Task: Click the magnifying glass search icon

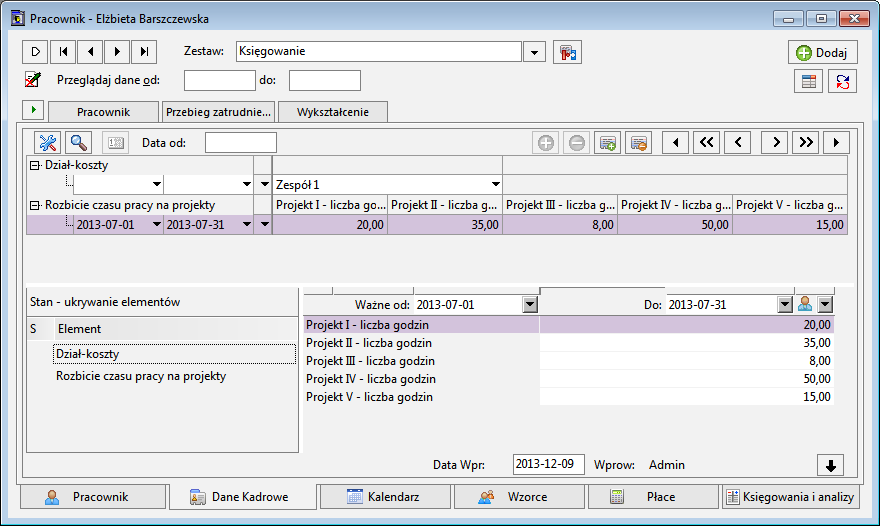Action: [x=78, y=143]
